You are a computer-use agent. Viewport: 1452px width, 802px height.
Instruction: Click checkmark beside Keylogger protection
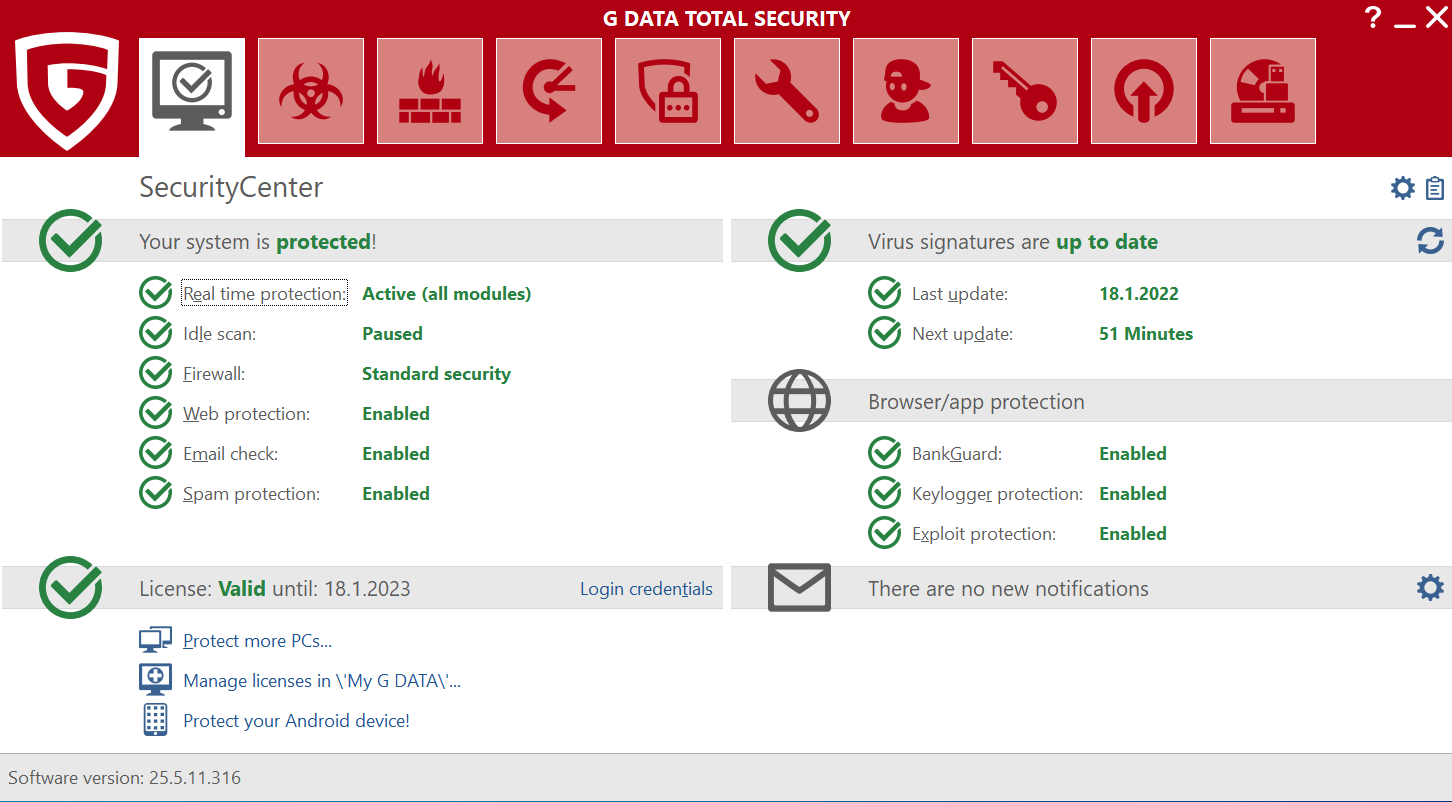pyautogui.click(x=885, y=493)
